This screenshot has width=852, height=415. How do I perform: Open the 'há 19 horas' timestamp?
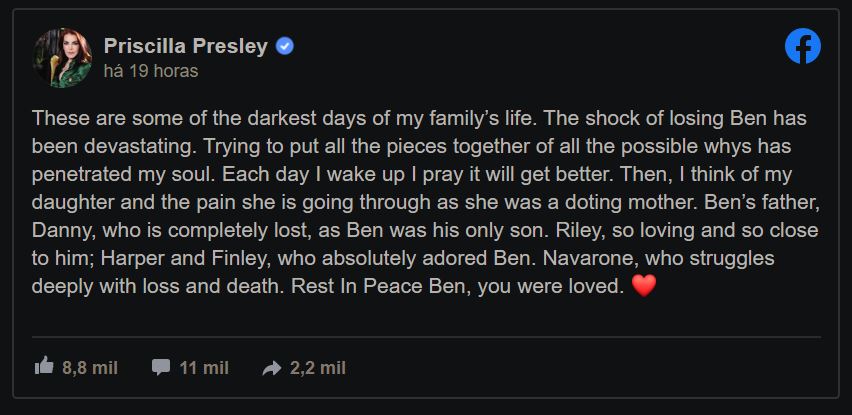(151, 71)
